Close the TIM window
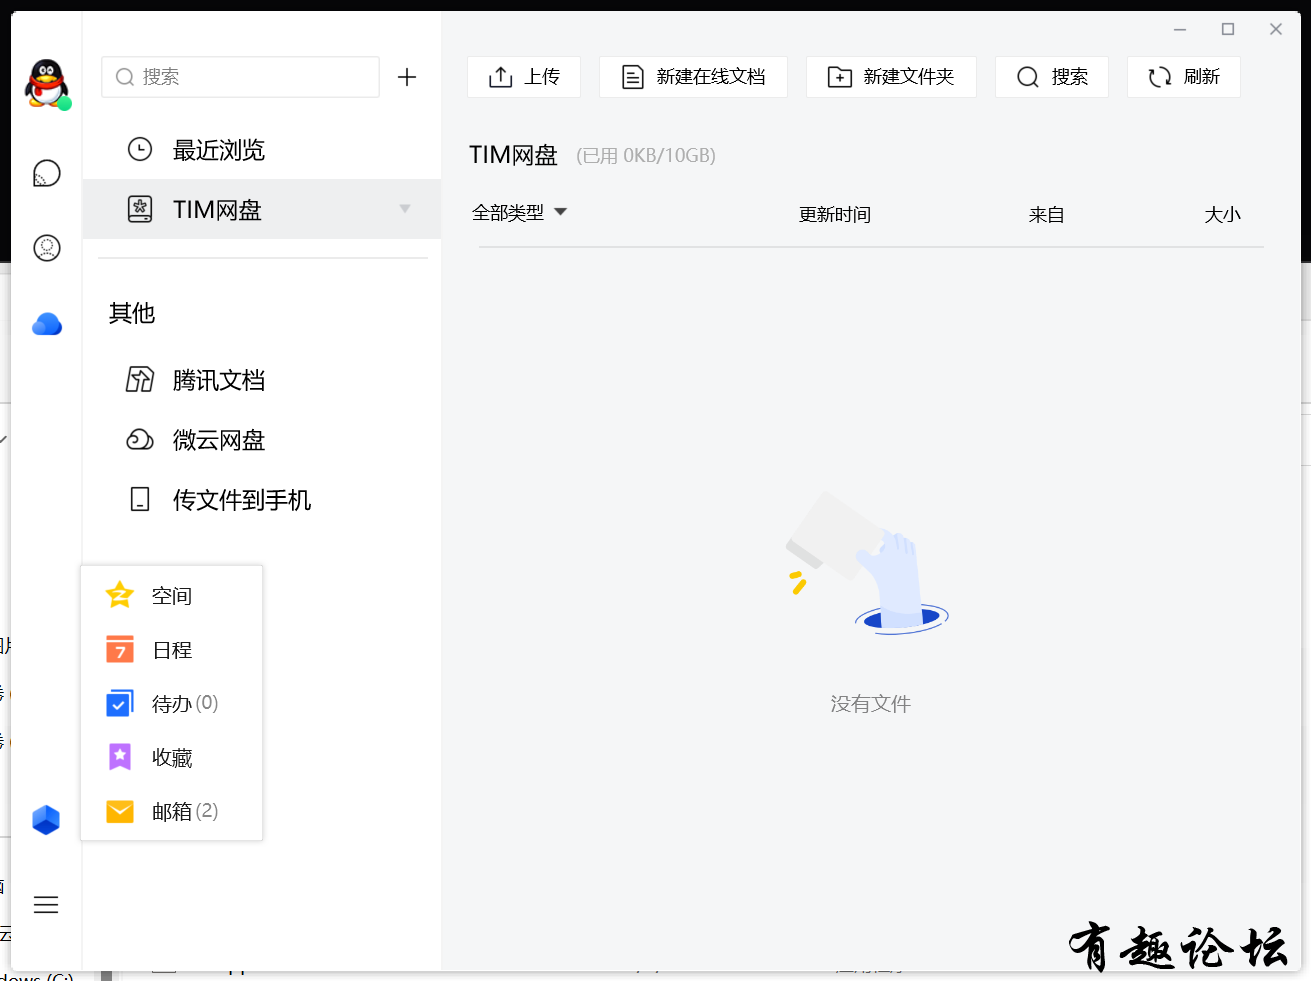Viewport: 1311px width, 981px height. (x=1276, y=29)
